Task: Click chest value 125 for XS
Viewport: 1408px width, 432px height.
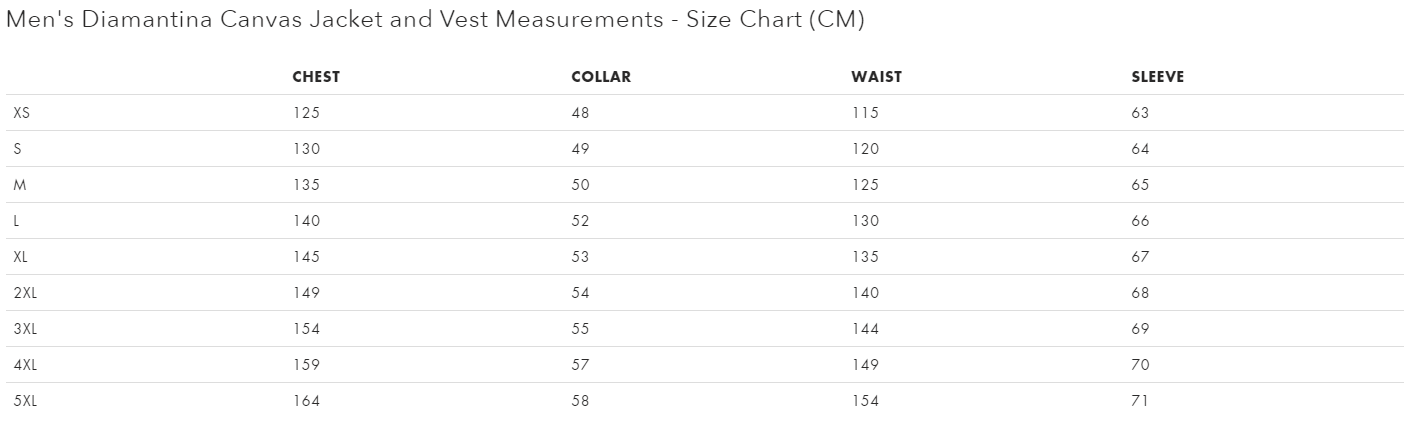Action: click(x=306, y=113)
